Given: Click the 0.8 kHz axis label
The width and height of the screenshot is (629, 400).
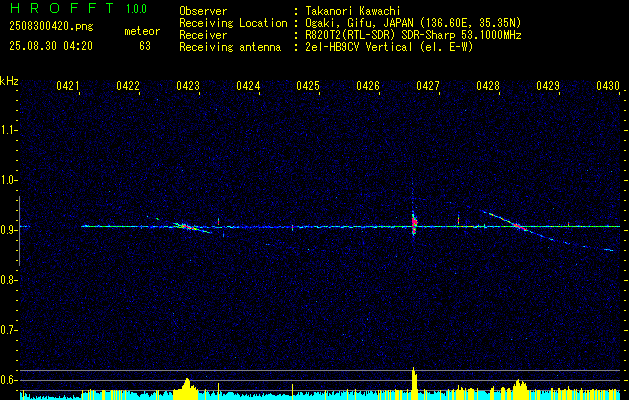Looking at the screenshot, I should tap(8, 280).
